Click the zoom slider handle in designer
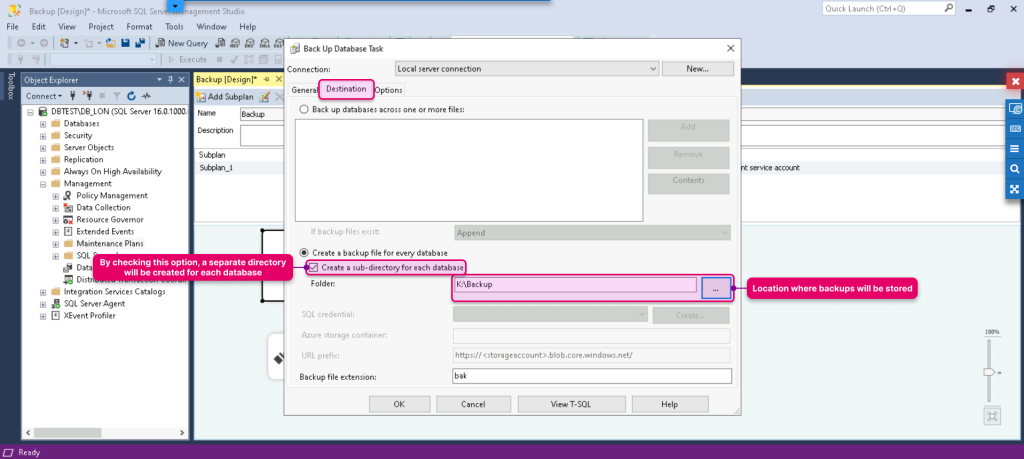 pyautogui.click(x=989, y=372)
